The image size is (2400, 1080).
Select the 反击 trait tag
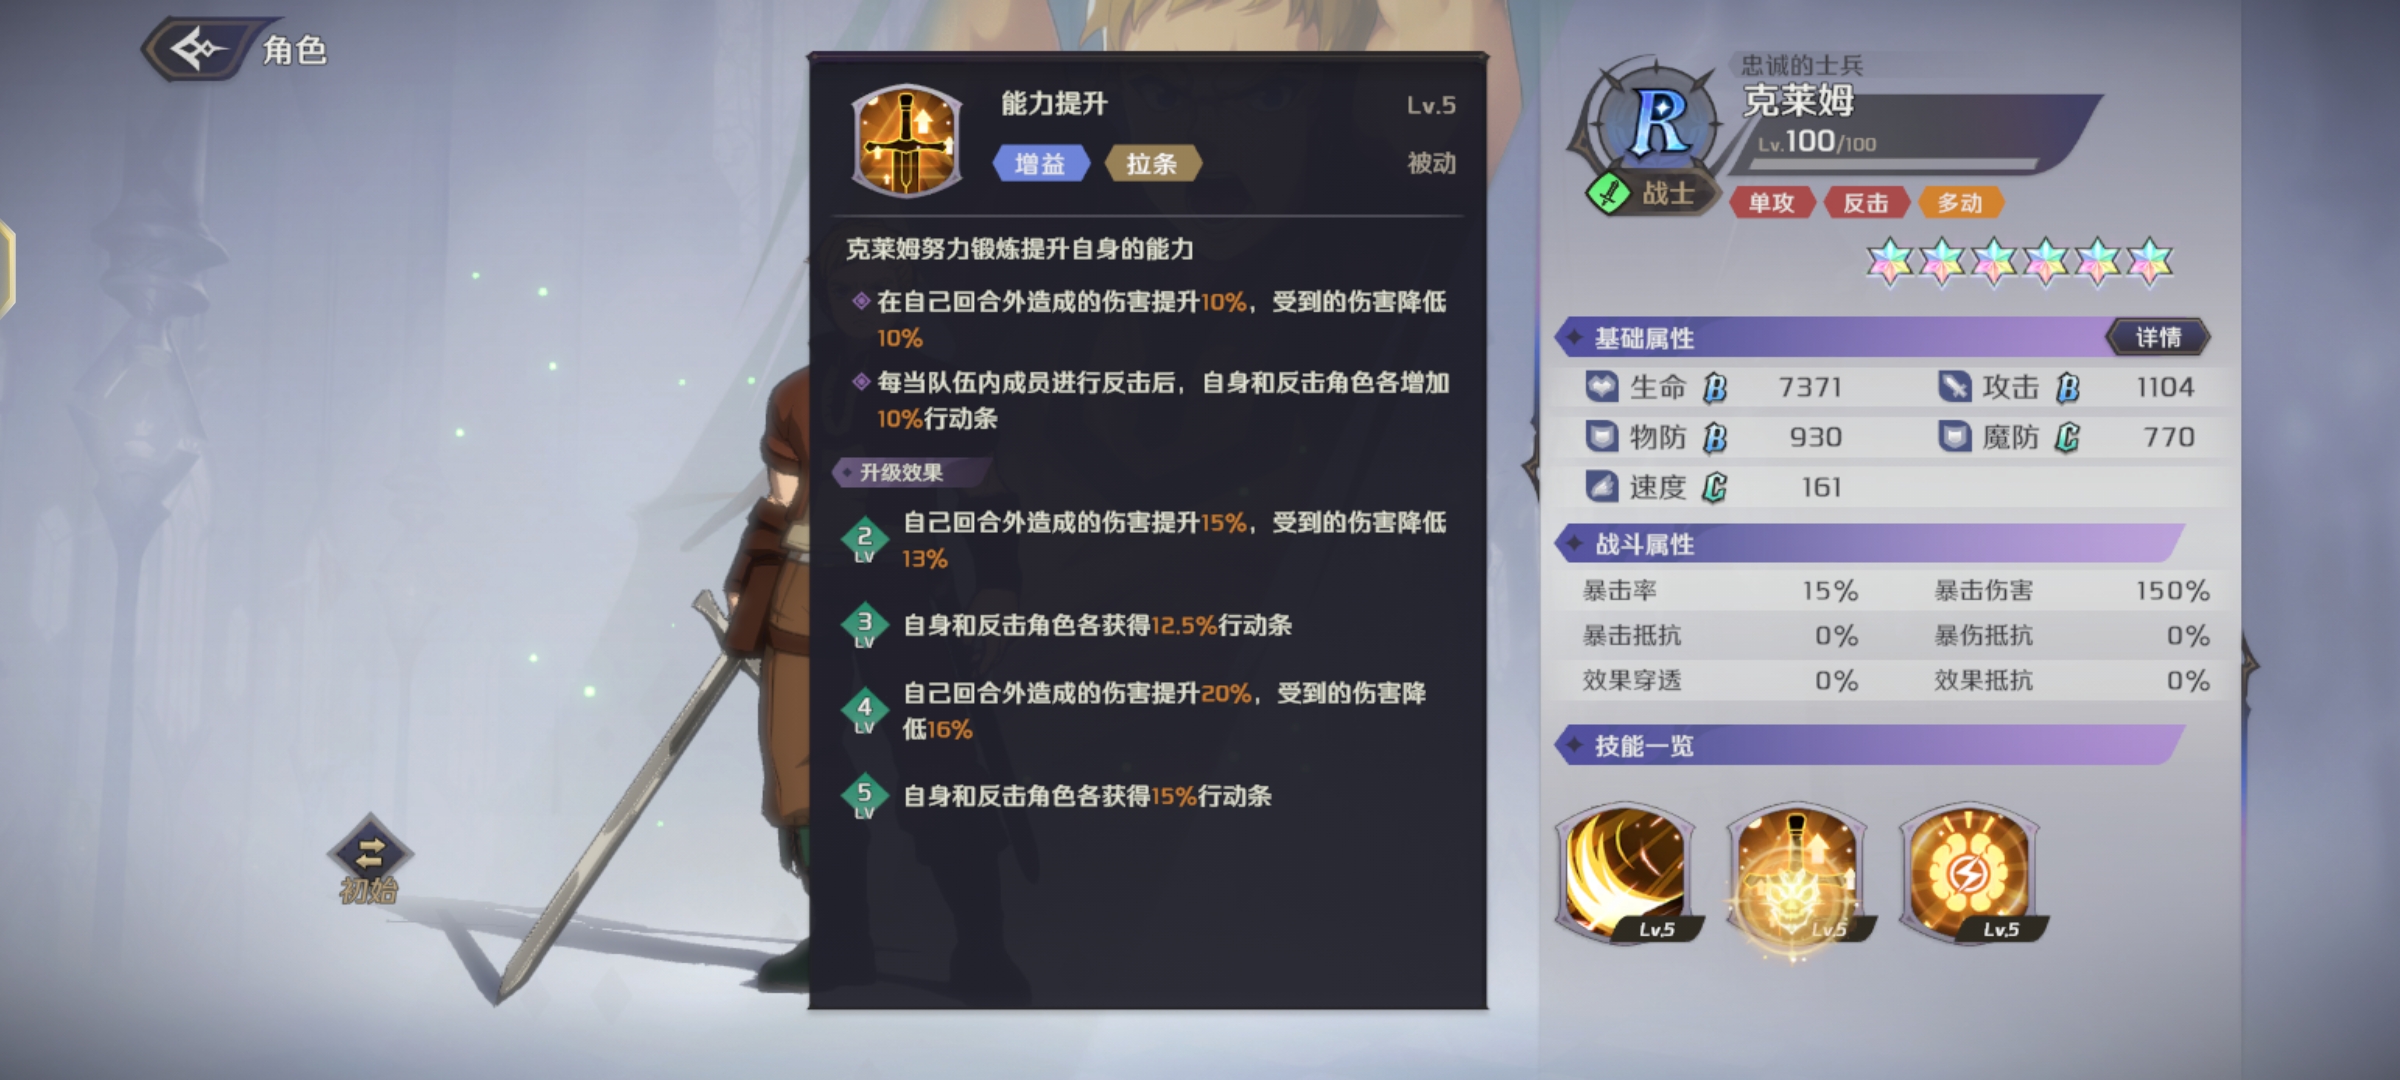[1865, 203]
